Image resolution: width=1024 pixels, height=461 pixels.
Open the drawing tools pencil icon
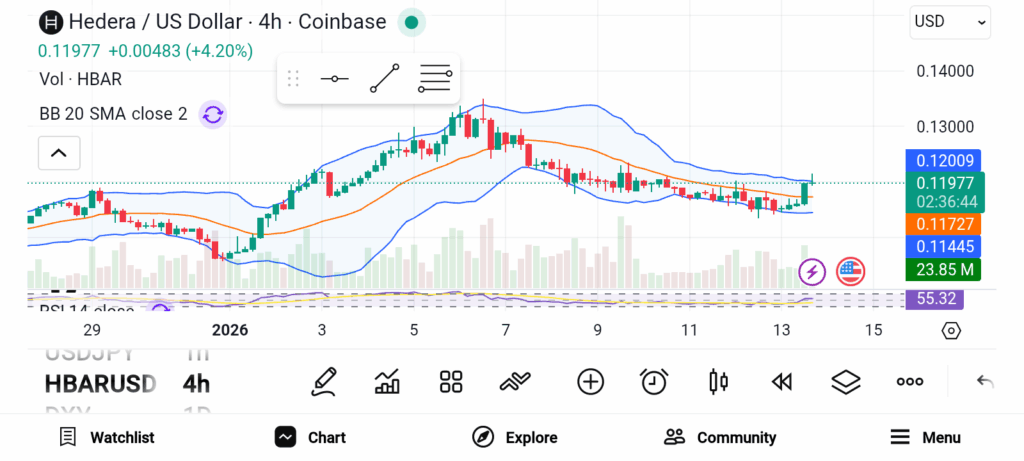coord(323,381)
